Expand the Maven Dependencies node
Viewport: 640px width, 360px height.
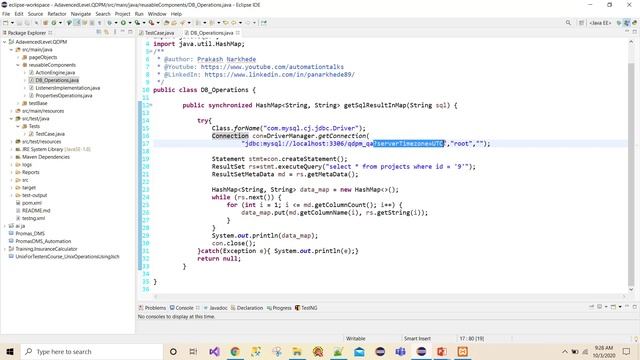(x=11, y=157)
